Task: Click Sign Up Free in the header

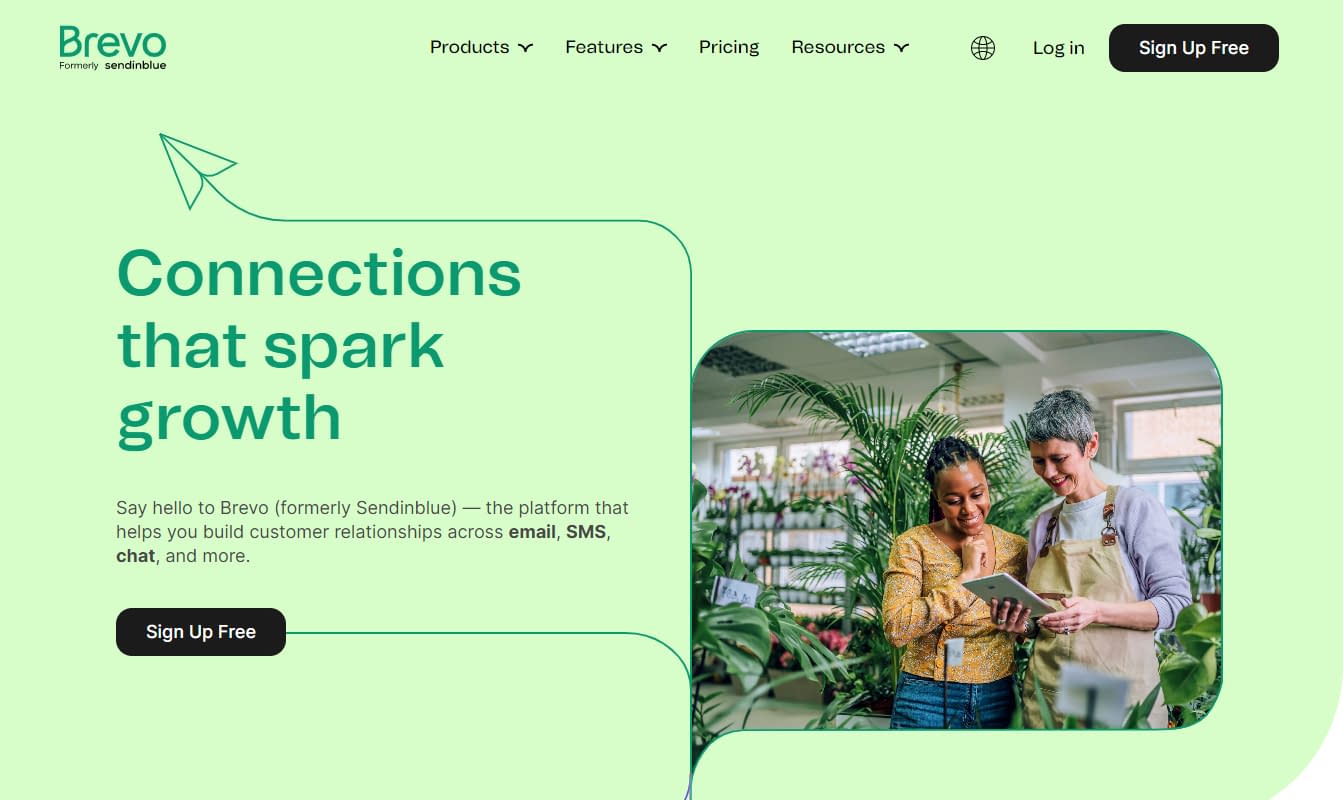Action: click(1194, 48)
